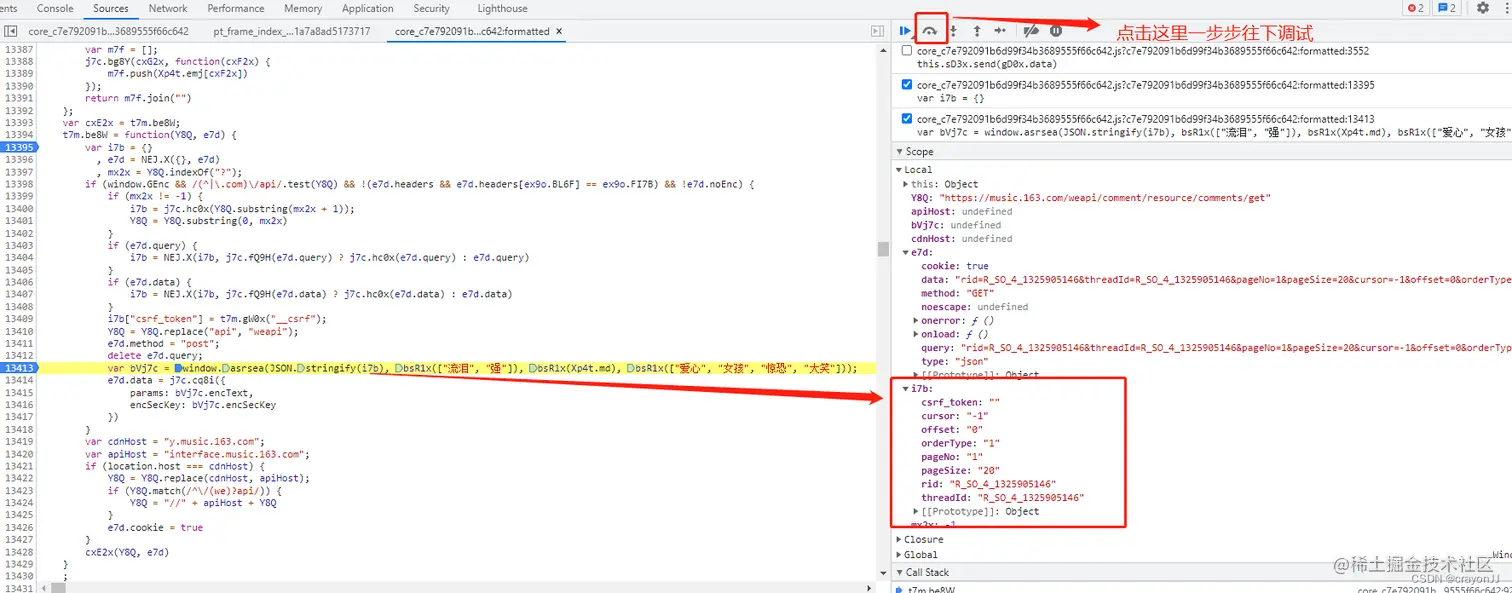Toggle pause on exceptions icon
The width and height of the screenshot is (1512, 593).
click(1056, 31)
